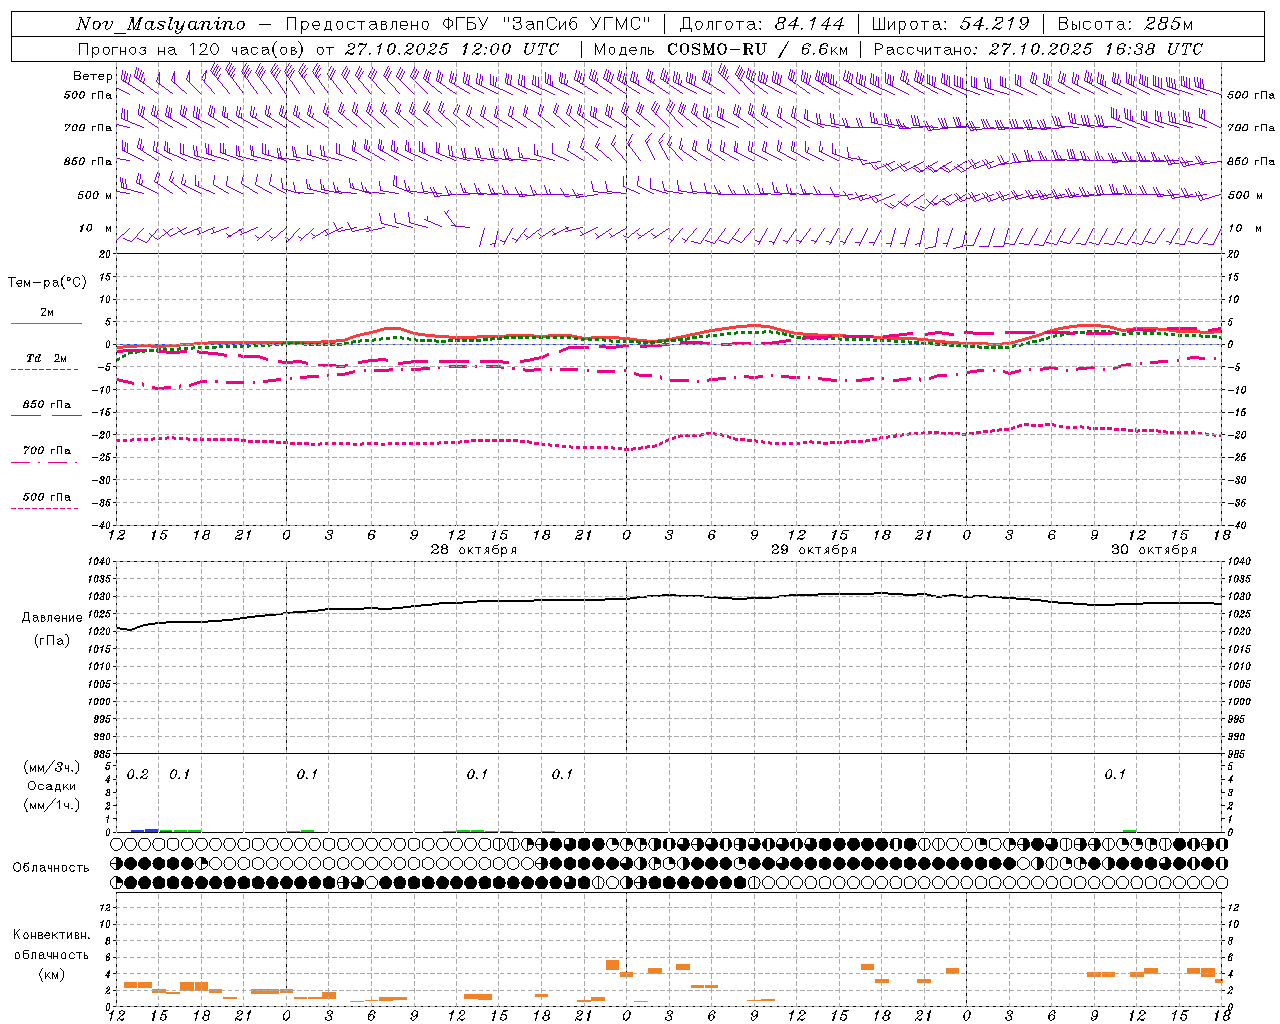This screenshot has width=1280, height=1024.
Task: Click the '28 октября' date label
Action: (x=474, y=550)
